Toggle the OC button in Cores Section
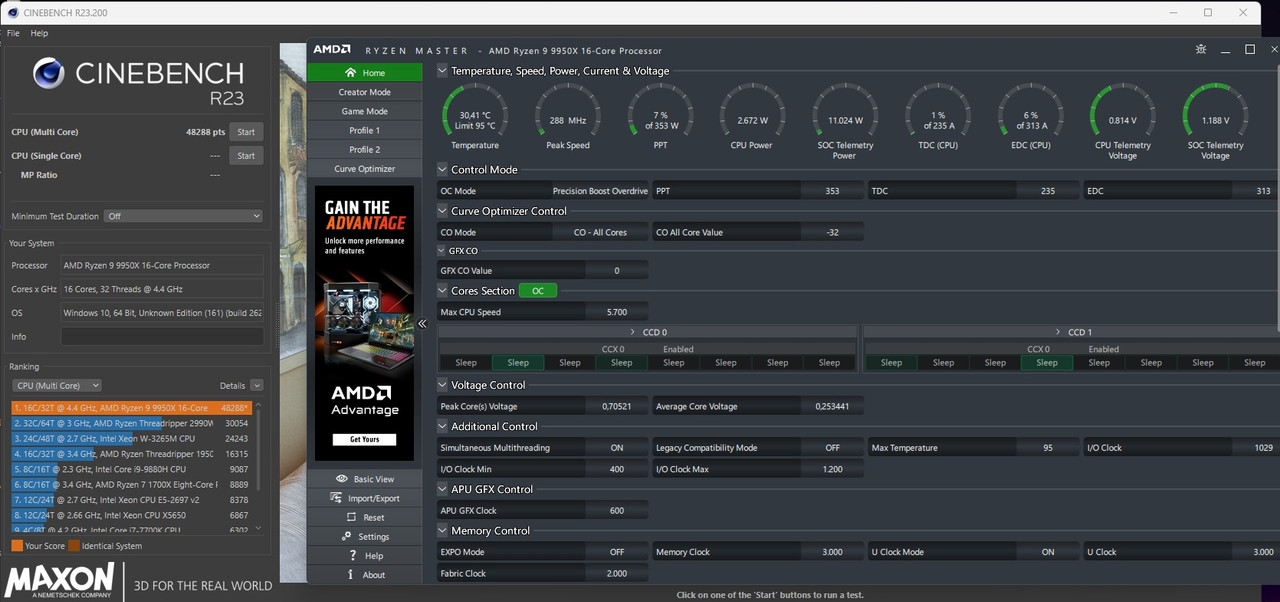 pyautogui.click(x=538, y=291)
